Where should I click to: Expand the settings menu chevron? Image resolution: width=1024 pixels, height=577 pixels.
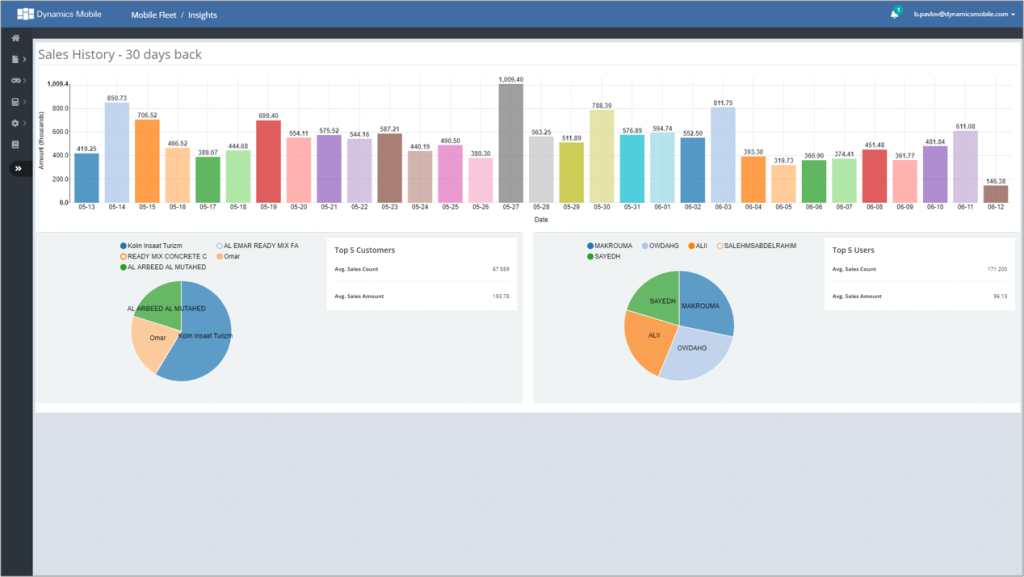point(25,123)
